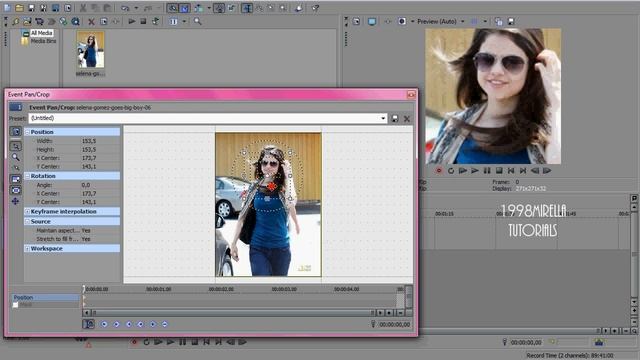Image resolution: width=640 pixels, height=360 pixels.
Task: Save preset in Event Pan/Crop
Action: point(395,119)
